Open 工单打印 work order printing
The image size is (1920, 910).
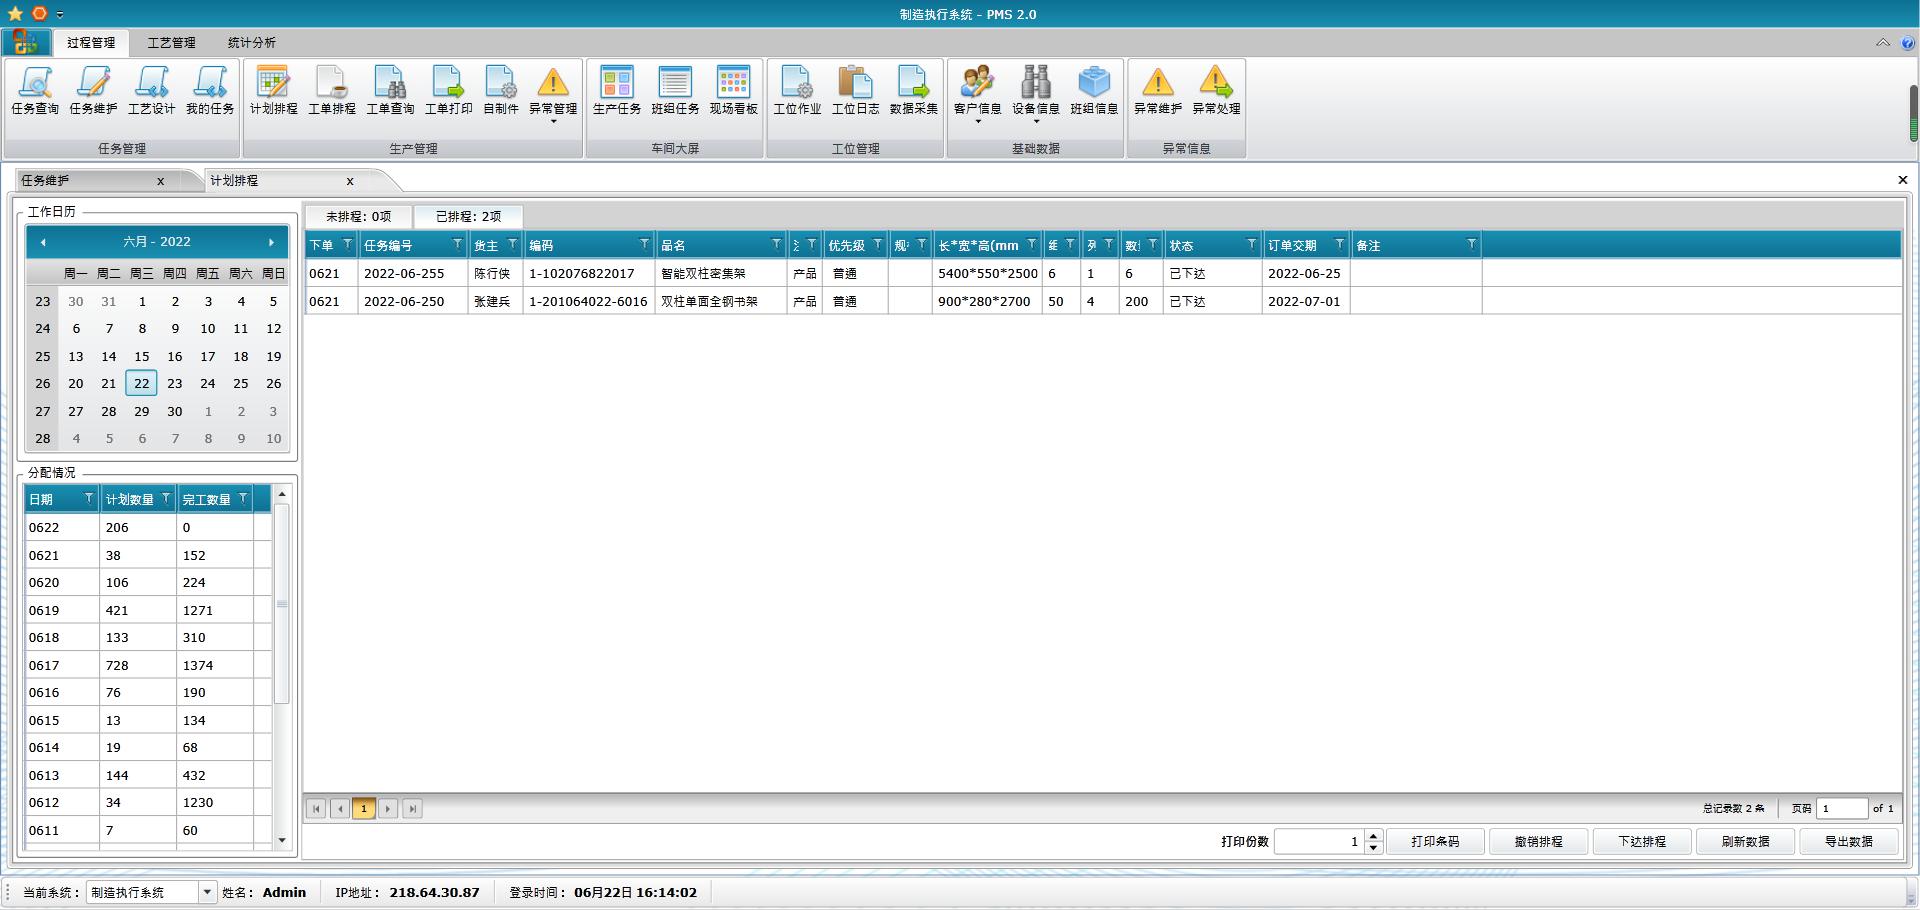coord(448,90)
